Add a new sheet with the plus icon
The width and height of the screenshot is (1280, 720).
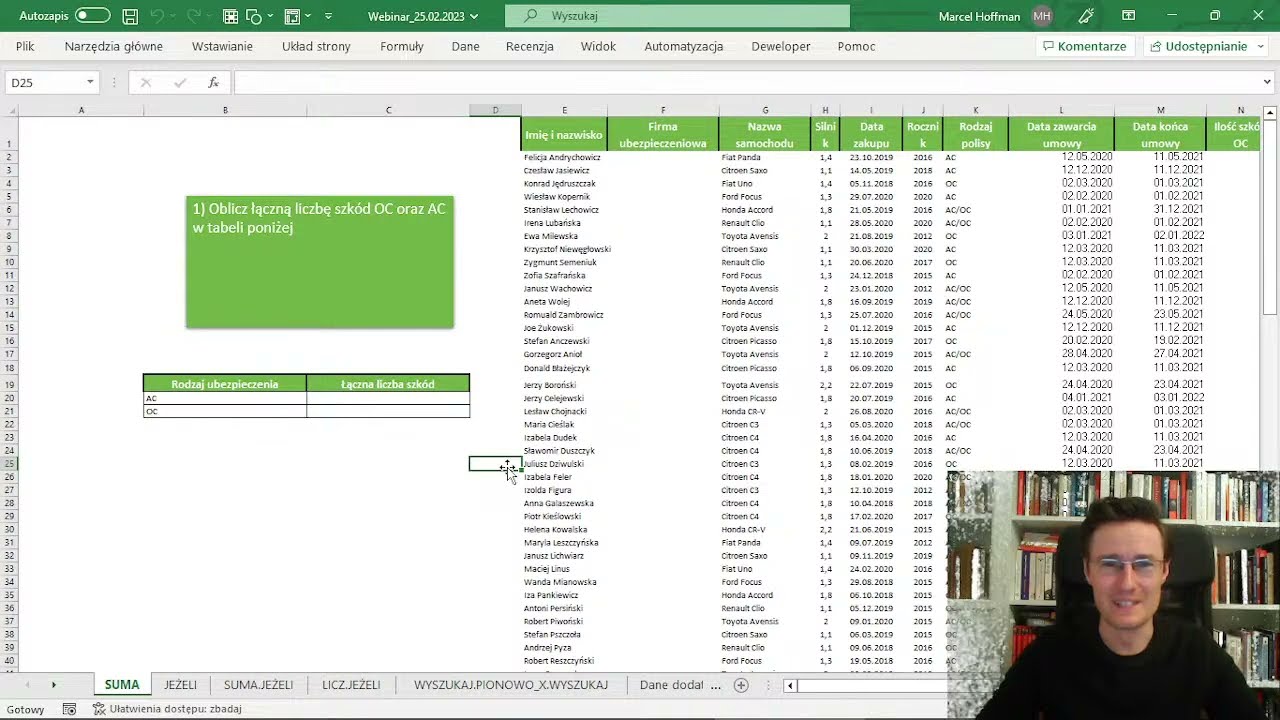pos(741,685)
